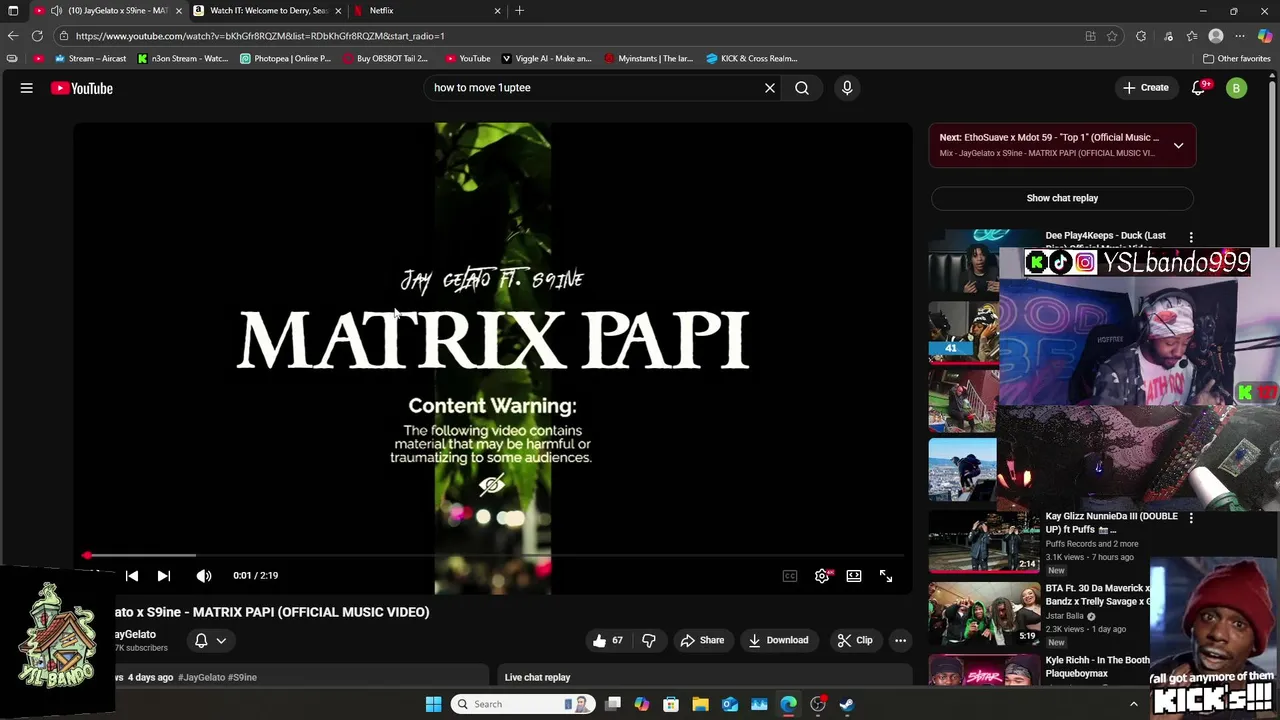Click the browser address bar URL

click(x=260, y=36)
